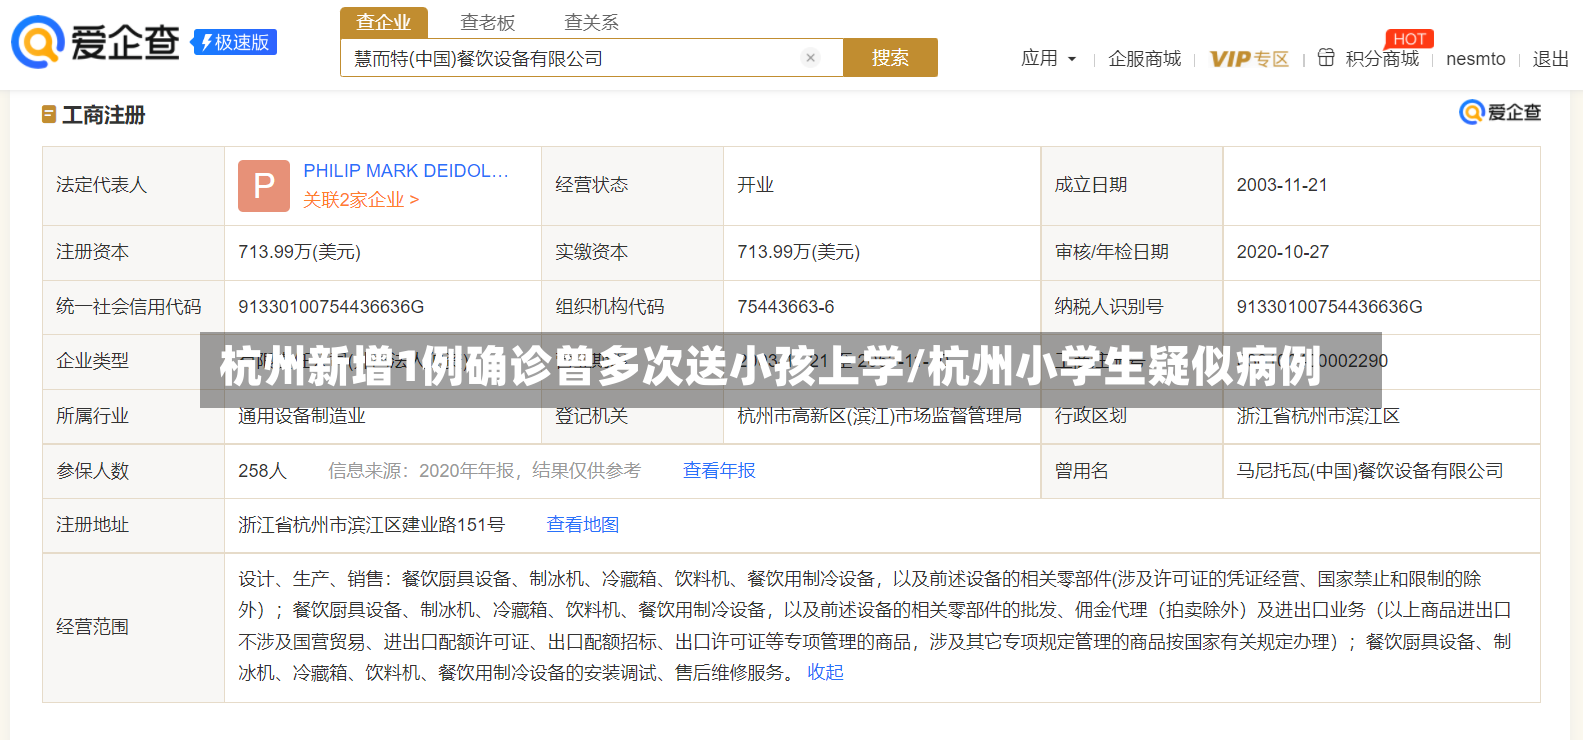Viewport: 1583px width, 740px height.
Task: Select address 浙江省杭州市滨江区建业路151号
Action: tap(372, 525)
